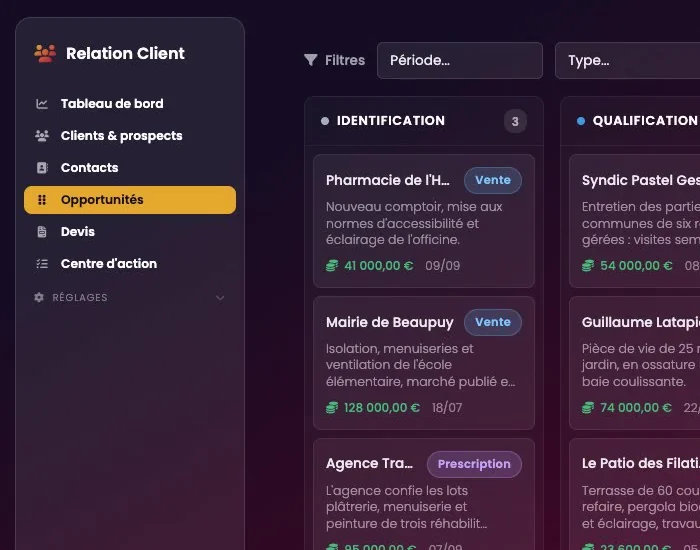Click the 41 000,00 € amount
This screenshot has width=700, height=550.
coord(379,266)
